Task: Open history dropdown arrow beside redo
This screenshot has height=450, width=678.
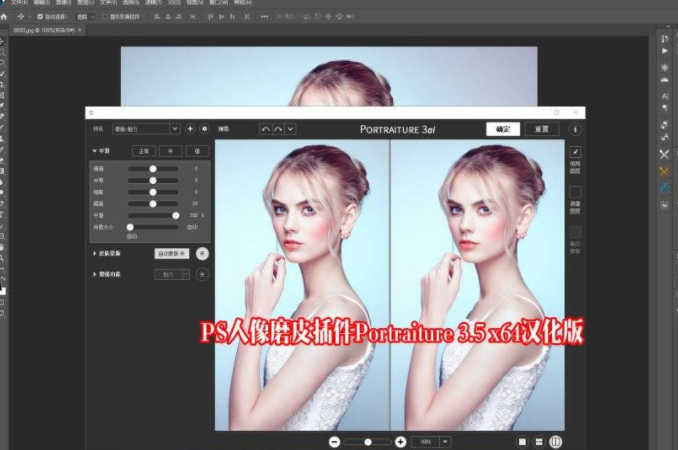Action: 291,129
